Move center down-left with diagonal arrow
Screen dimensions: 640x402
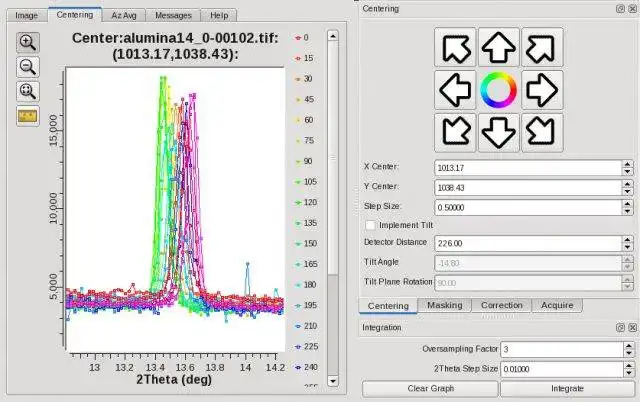point(455,133)
